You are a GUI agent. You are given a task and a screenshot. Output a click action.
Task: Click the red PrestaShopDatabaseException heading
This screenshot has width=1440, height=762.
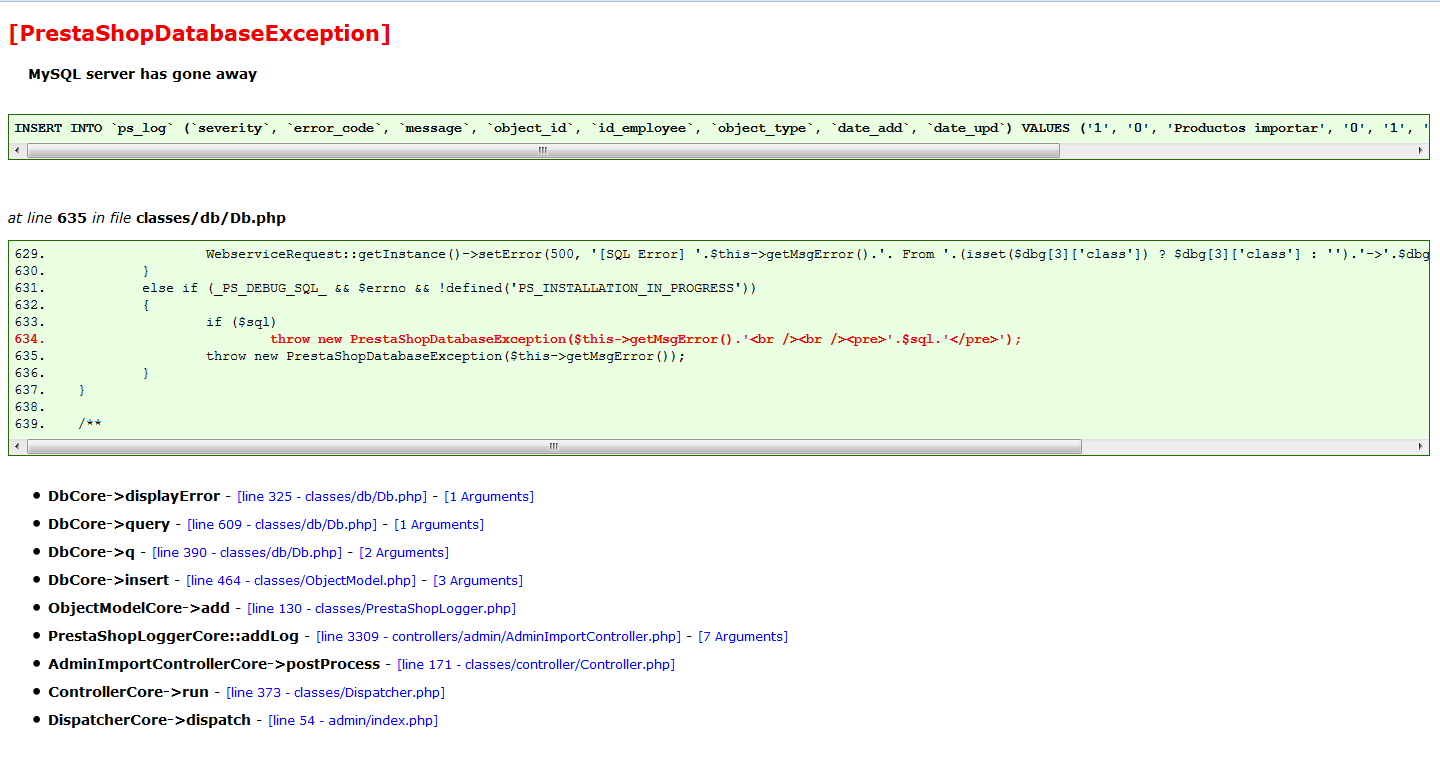pyautogui.click(x=199, y=33)
